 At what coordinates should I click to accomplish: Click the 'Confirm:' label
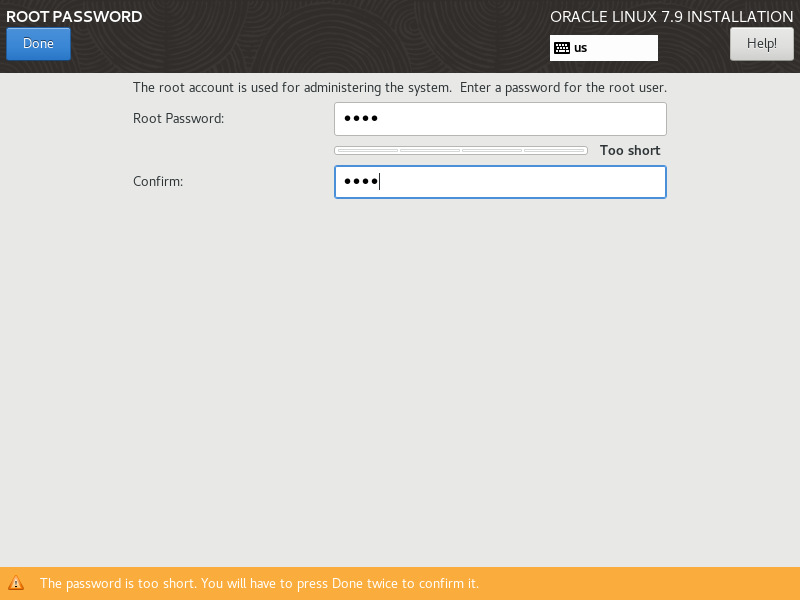click(x=158, y=182)
